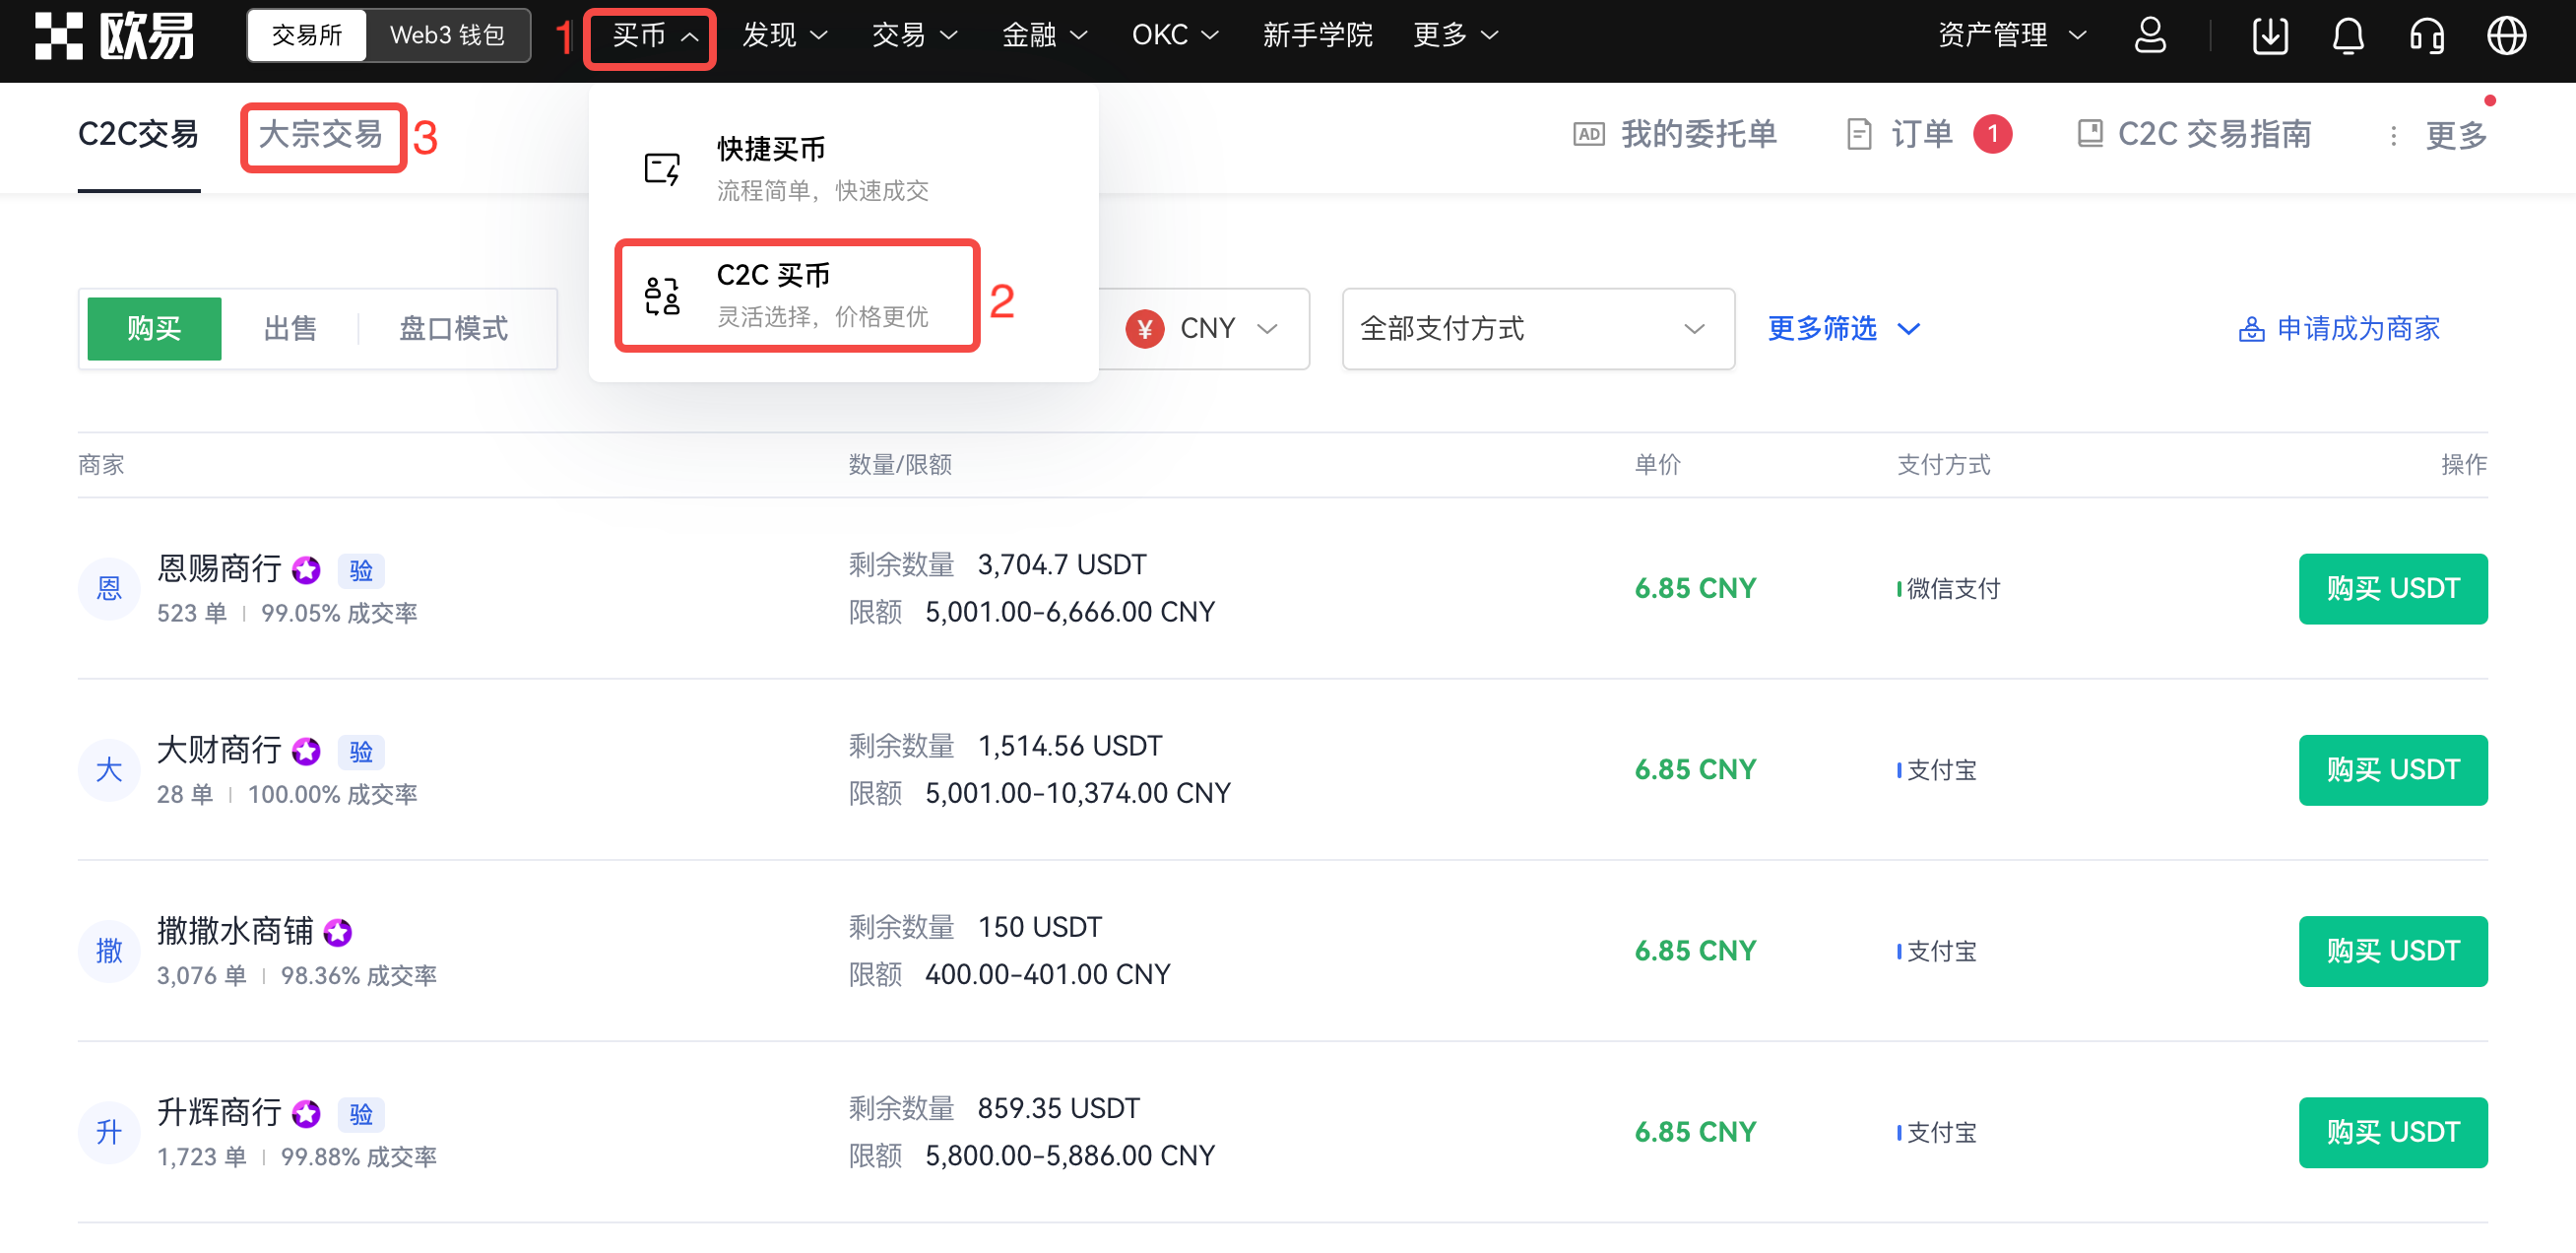Open merchant name 大财商行

point(219,750)
